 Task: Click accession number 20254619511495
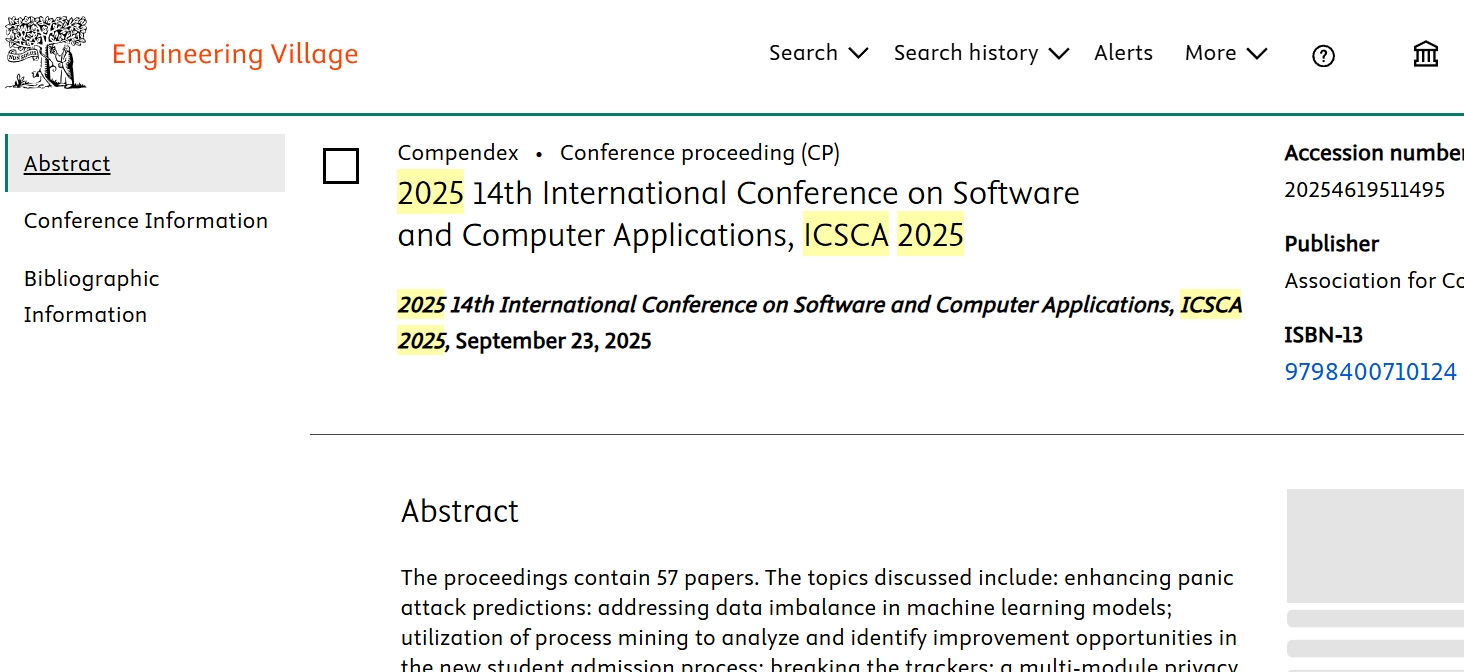click(1364, 190)
